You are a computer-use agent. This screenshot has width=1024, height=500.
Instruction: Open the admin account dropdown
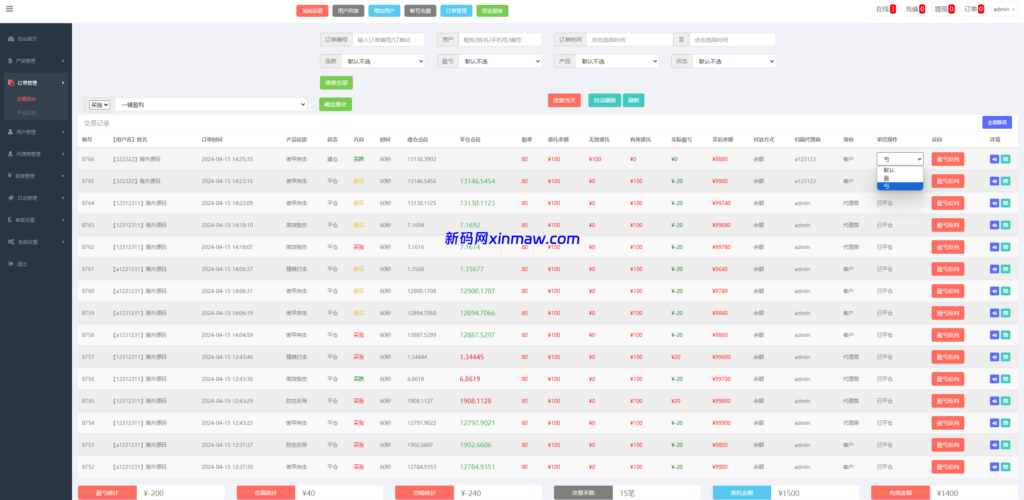pos(1003,9)
